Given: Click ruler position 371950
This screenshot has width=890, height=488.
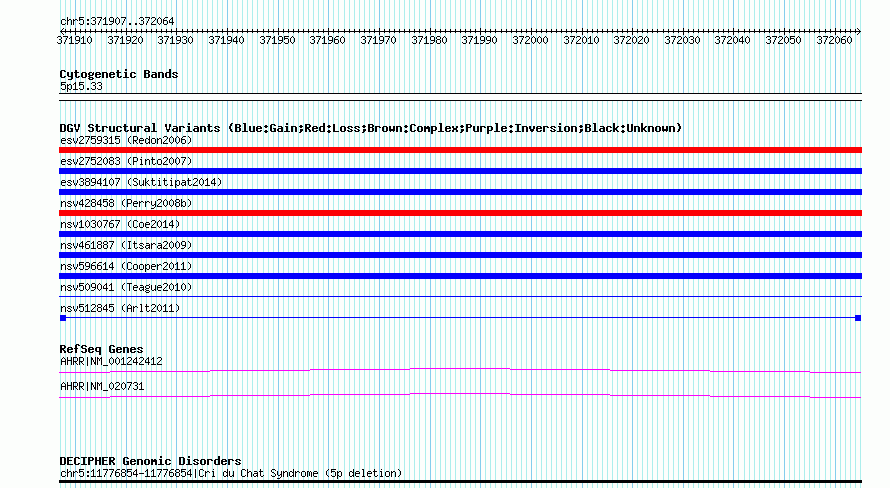Looking at the screenshot, I should (278, 40).
